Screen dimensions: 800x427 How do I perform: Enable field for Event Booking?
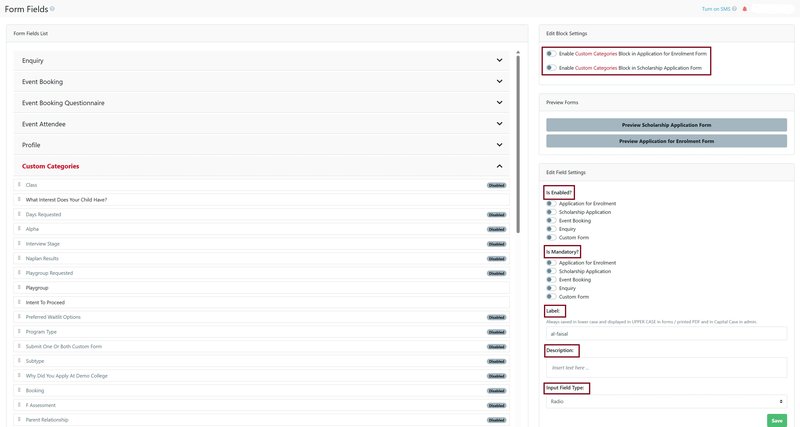(551, 220)
